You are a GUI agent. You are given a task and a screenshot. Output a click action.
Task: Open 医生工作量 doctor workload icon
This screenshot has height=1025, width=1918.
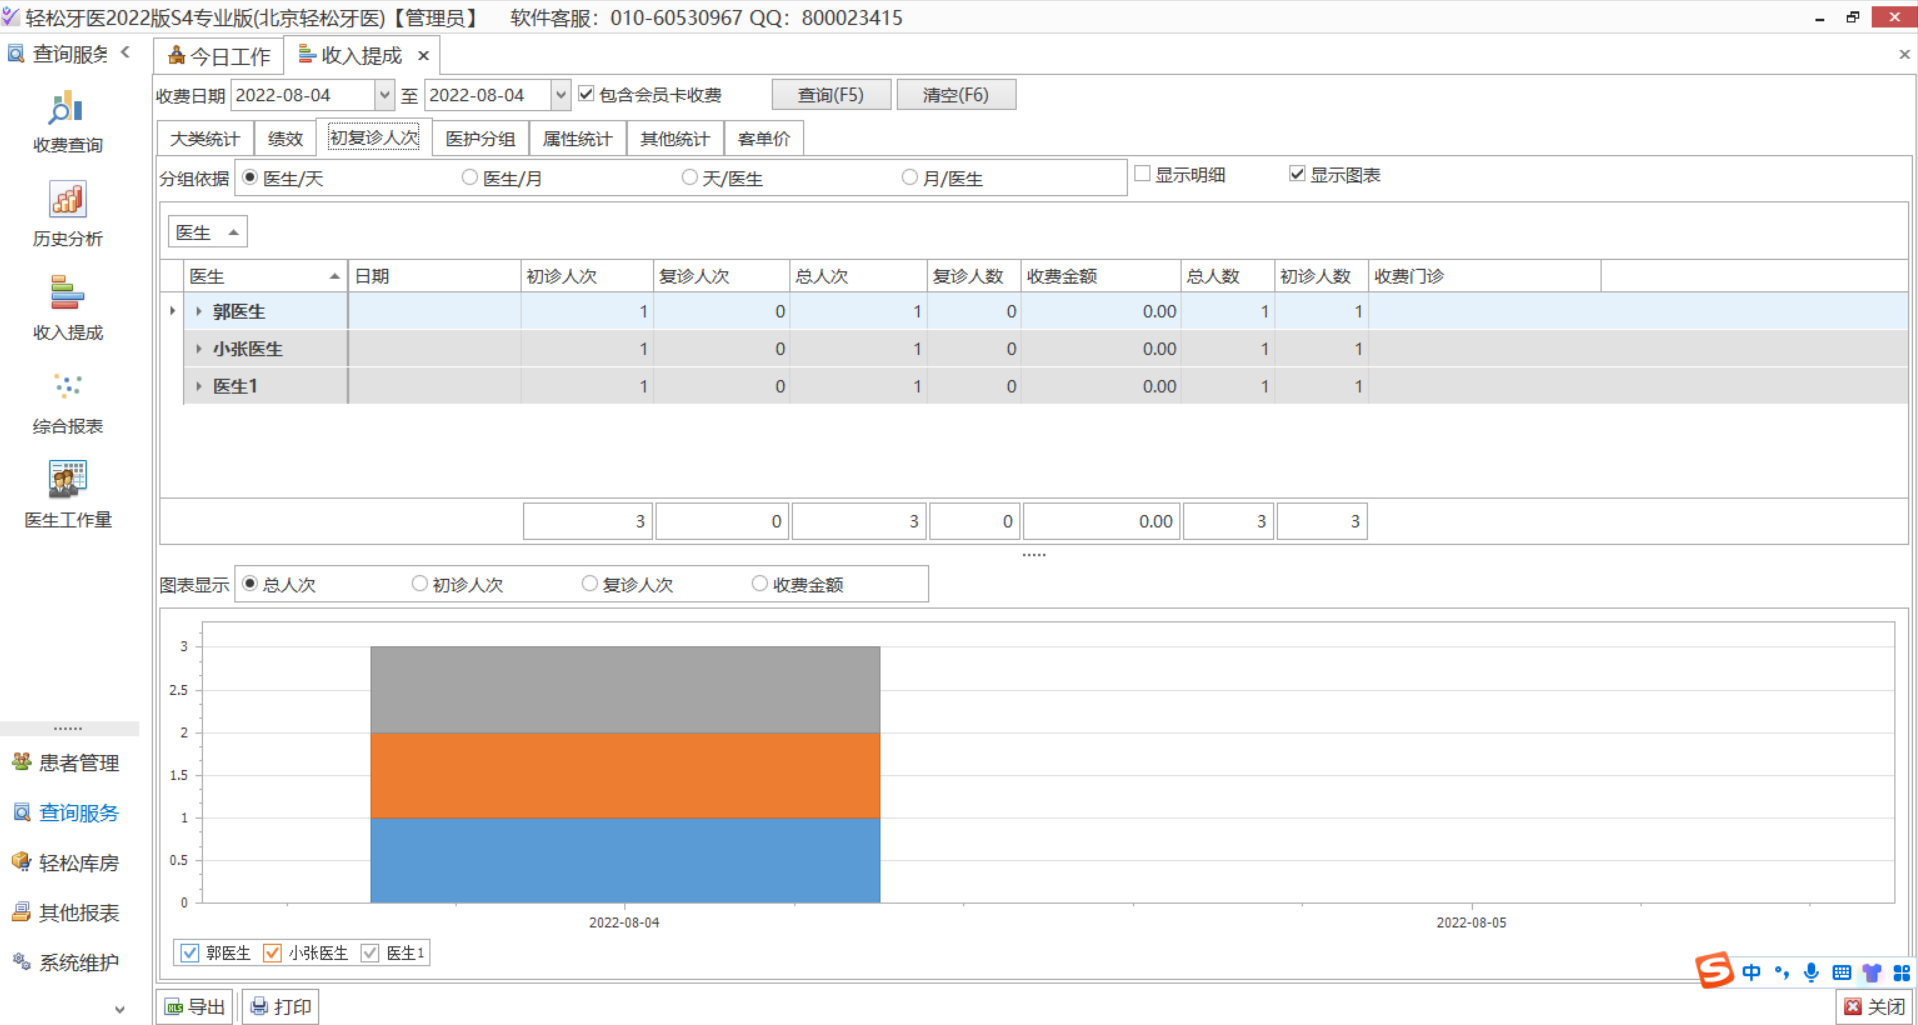coord(67,495)
